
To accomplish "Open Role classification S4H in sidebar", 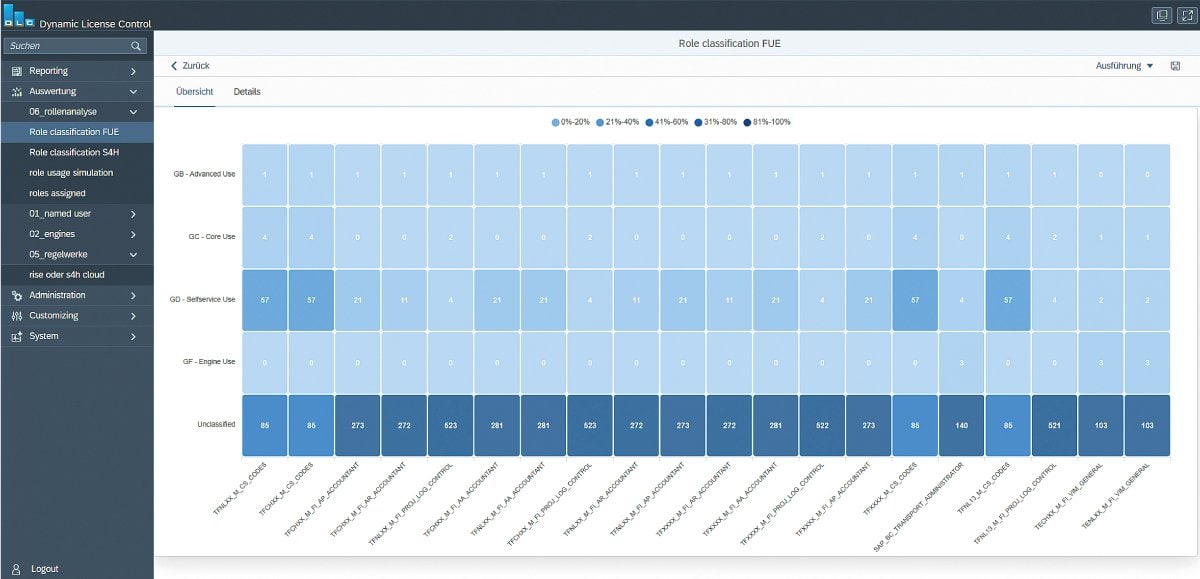I will (x=74, y=152).
